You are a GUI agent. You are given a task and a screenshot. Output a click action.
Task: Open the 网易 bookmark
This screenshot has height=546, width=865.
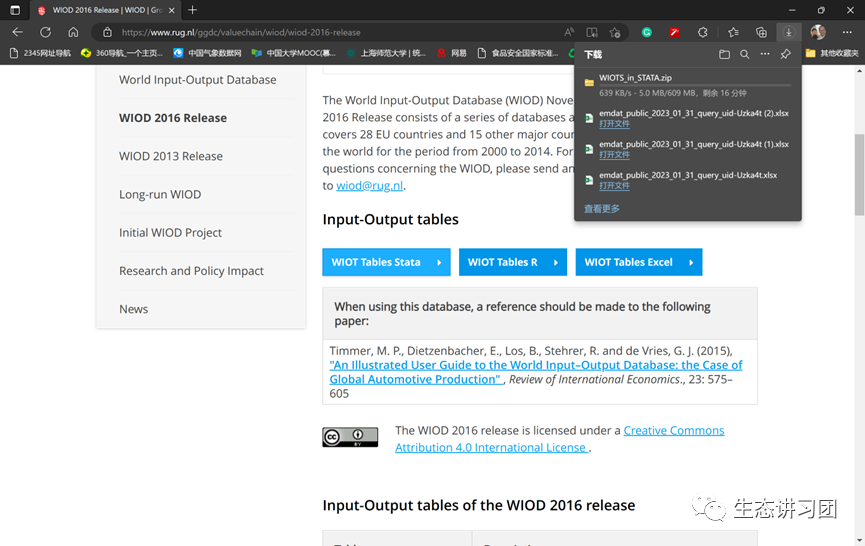coord(452,53)
